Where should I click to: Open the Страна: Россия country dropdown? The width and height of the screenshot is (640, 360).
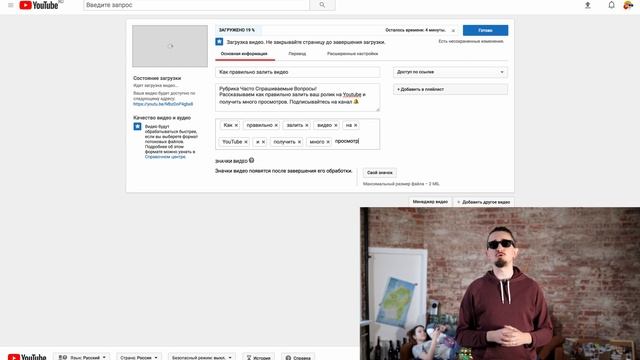click(x=139, y=357)
